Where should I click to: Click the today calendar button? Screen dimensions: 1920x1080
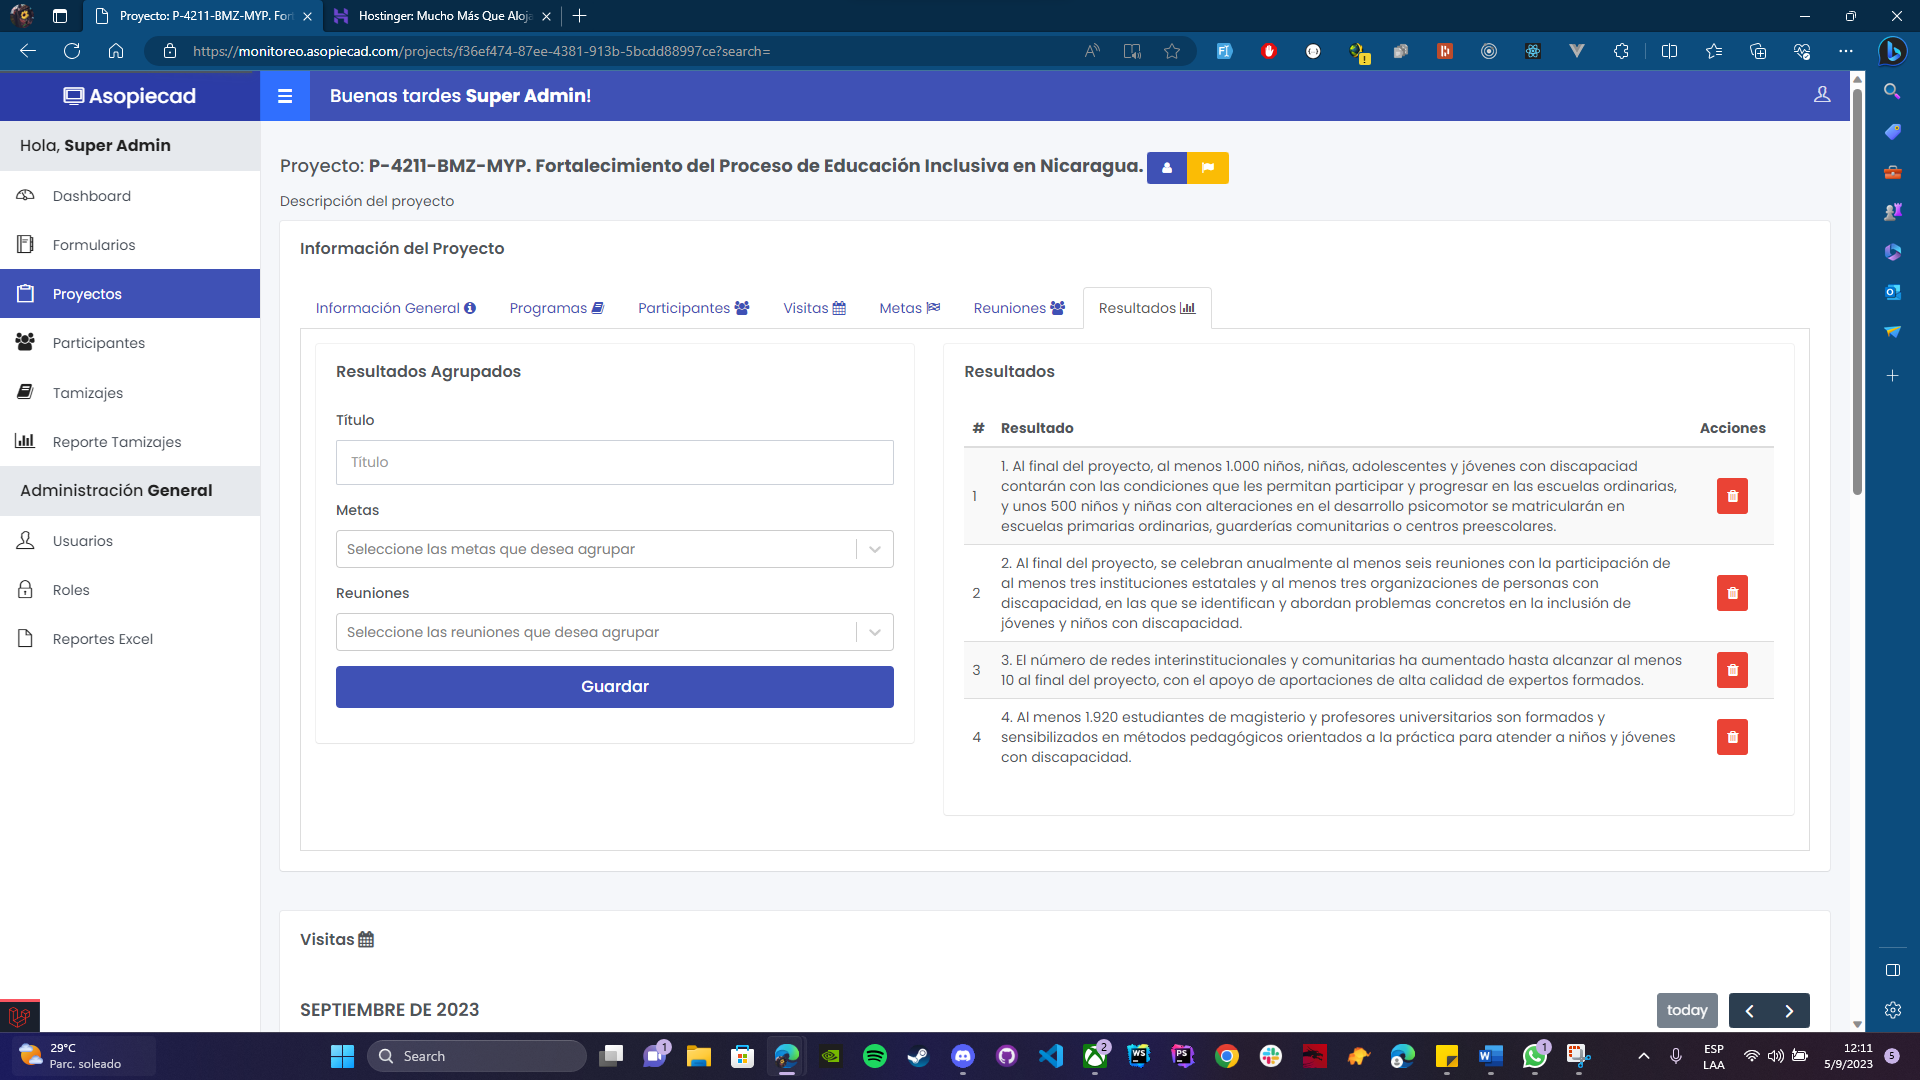point(1686,1011)
